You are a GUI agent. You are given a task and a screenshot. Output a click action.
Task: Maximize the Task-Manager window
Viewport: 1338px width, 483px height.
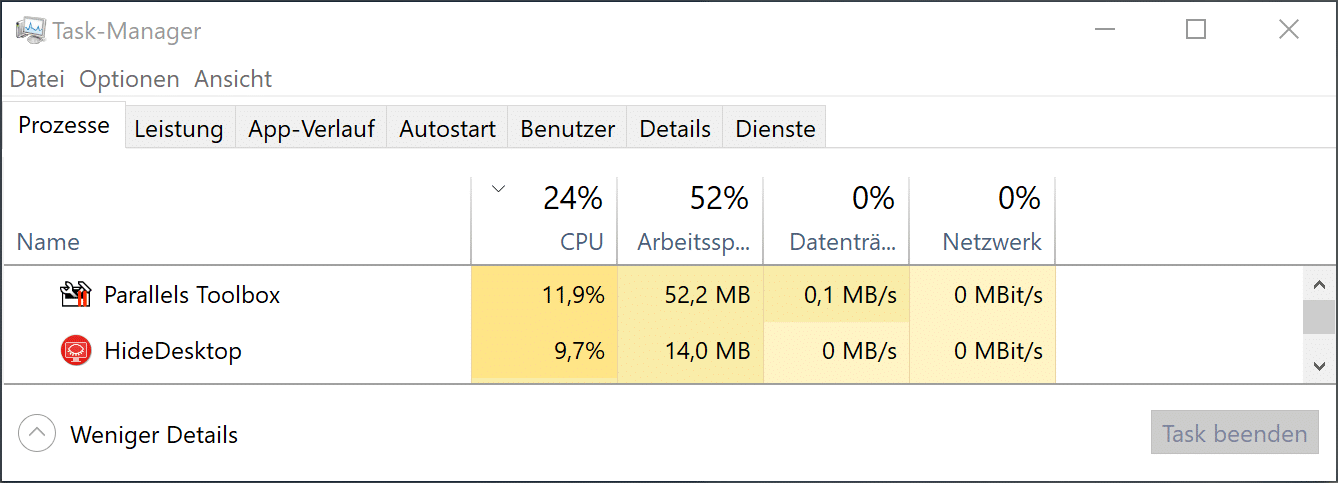tap(1196, 30)
